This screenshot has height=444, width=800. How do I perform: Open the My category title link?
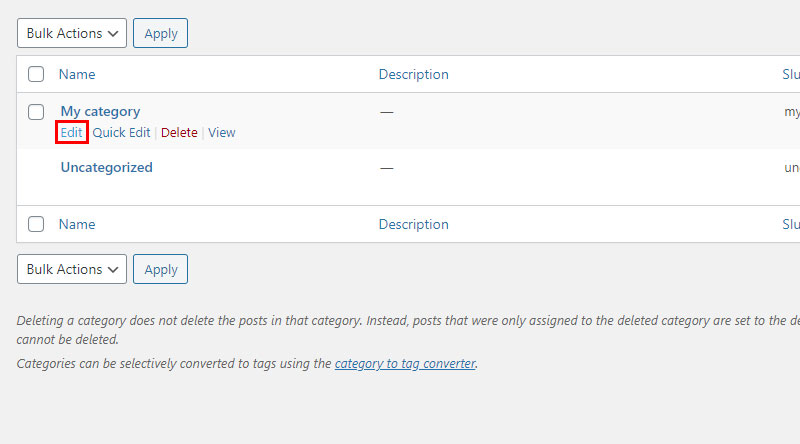(x=100, y=111)
